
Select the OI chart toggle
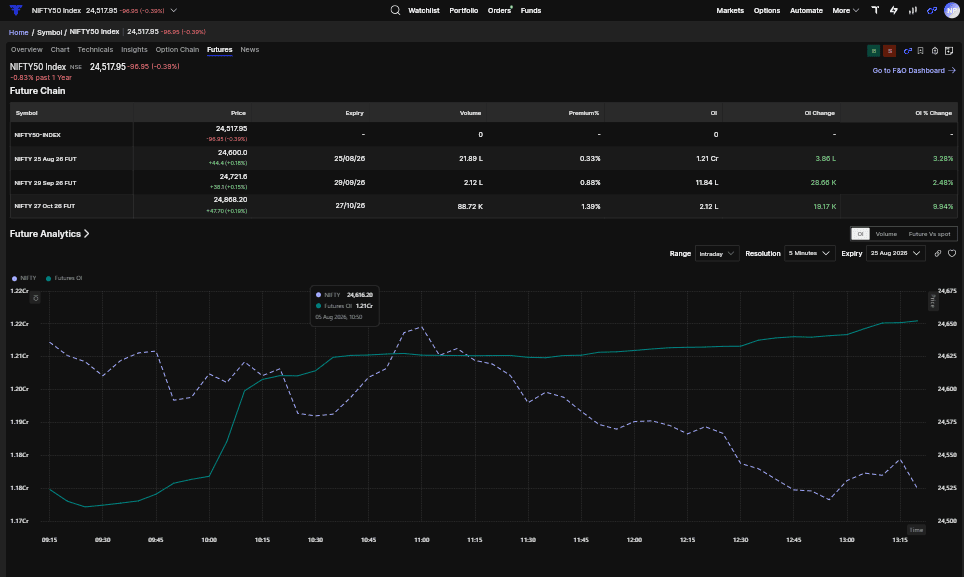coord(860,234)
